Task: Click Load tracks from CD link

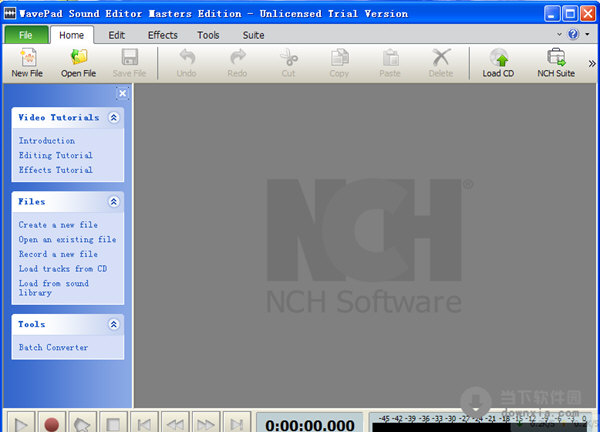Action: 63,269
